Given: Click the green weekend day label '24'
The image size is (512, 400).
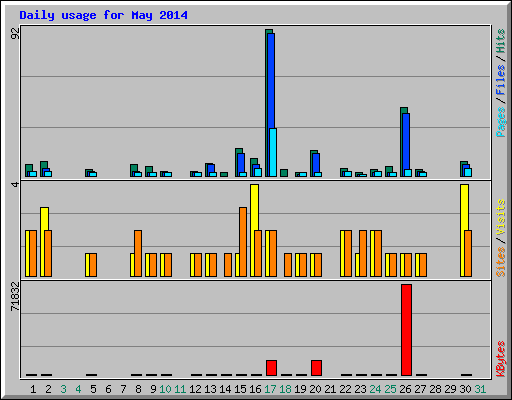Looking at the screenshot, I should coord(375,389).
